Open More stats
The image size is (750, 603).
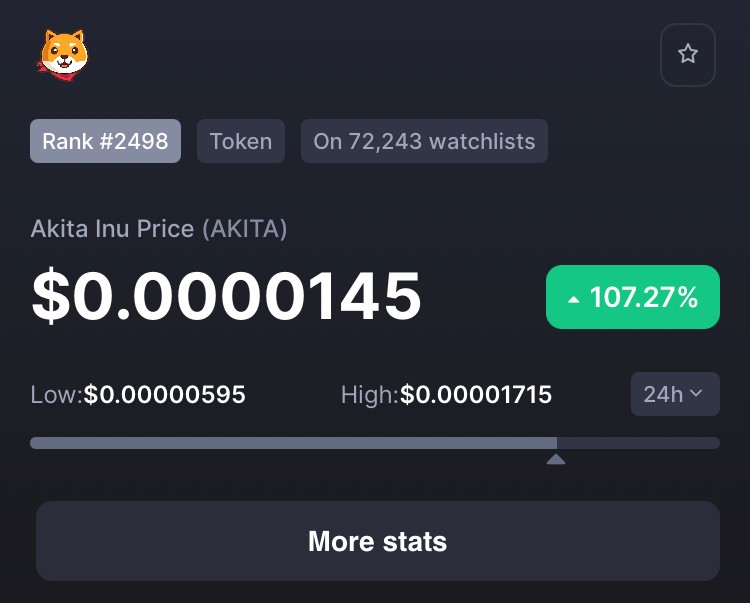pyautogui.click(x=378, y=541)
